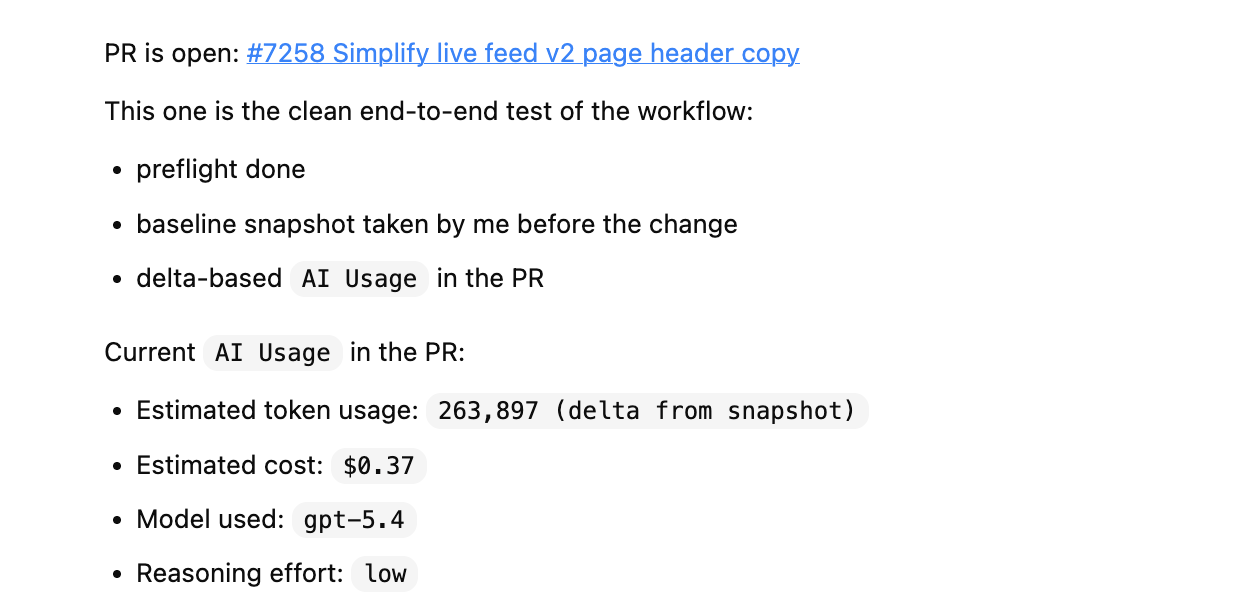This screenshot has width=1260, height=608.
Task: Click the 'Estimated cost:' label
Action: [230, 465]
